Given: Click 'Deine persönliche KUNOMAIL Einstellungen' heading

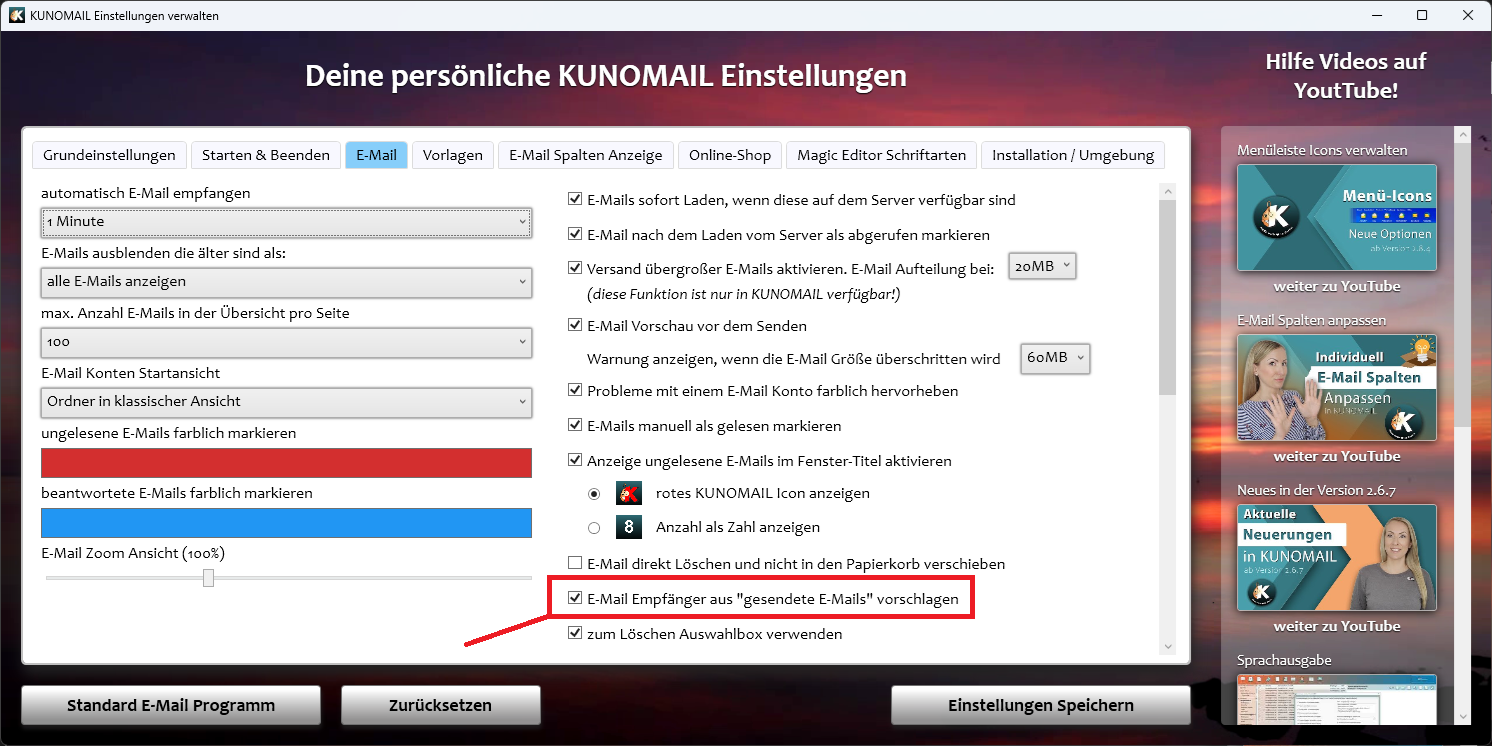Looking at the screenshot, I should 606,76.
